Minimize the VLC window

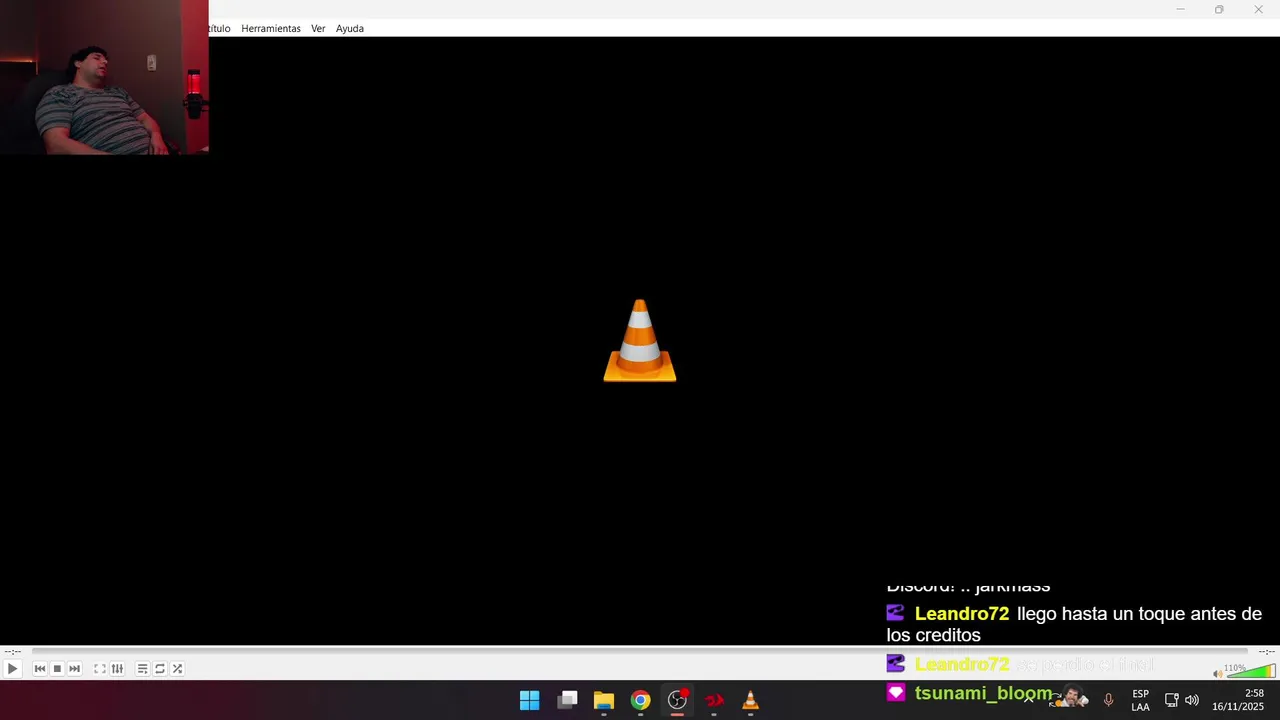point(1180,9)
